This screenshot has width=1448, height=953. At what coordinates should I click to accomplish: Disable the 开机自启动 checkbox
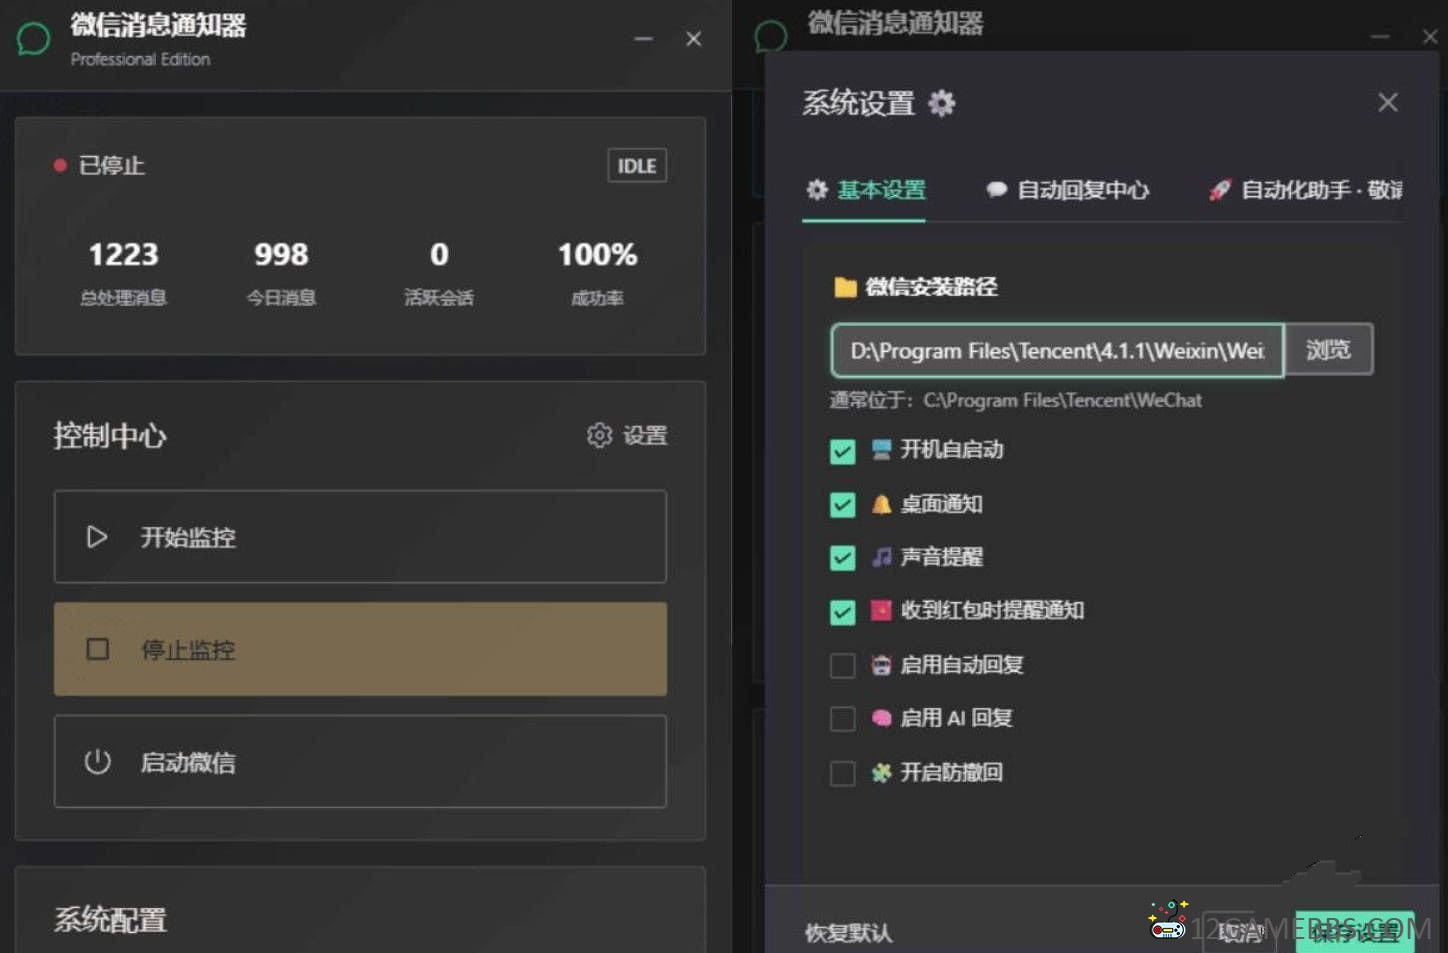coord(842,451)
